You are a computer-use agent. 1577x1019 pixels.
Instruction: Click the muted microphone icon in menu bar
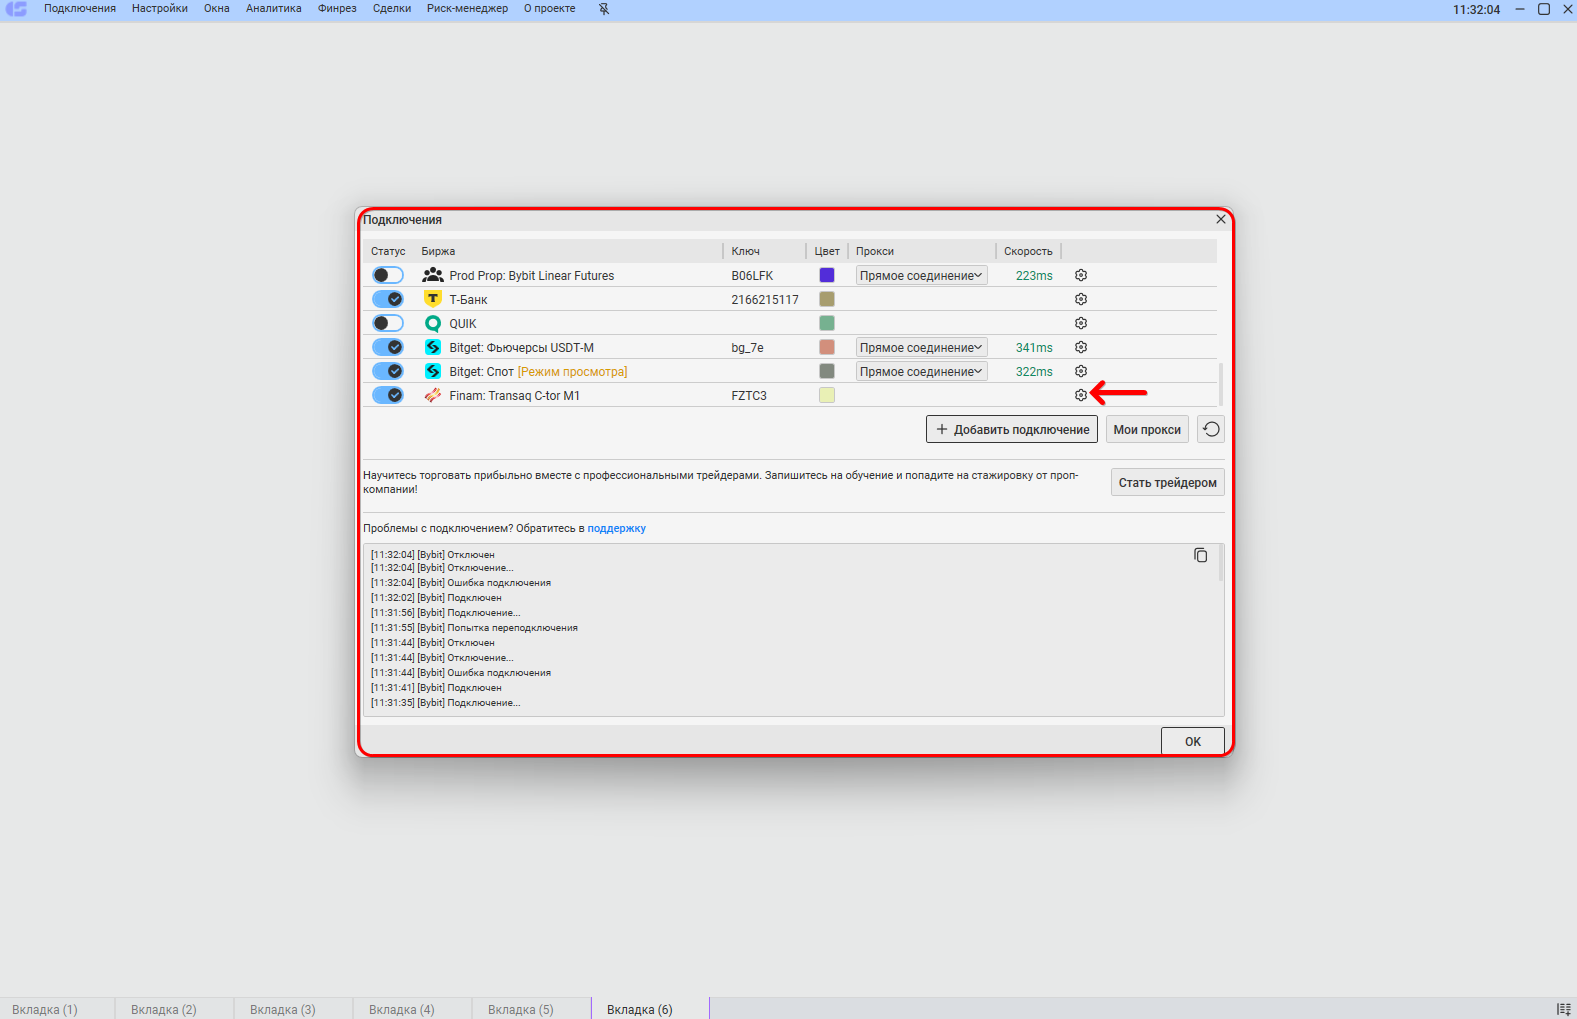tap(604, 9)
